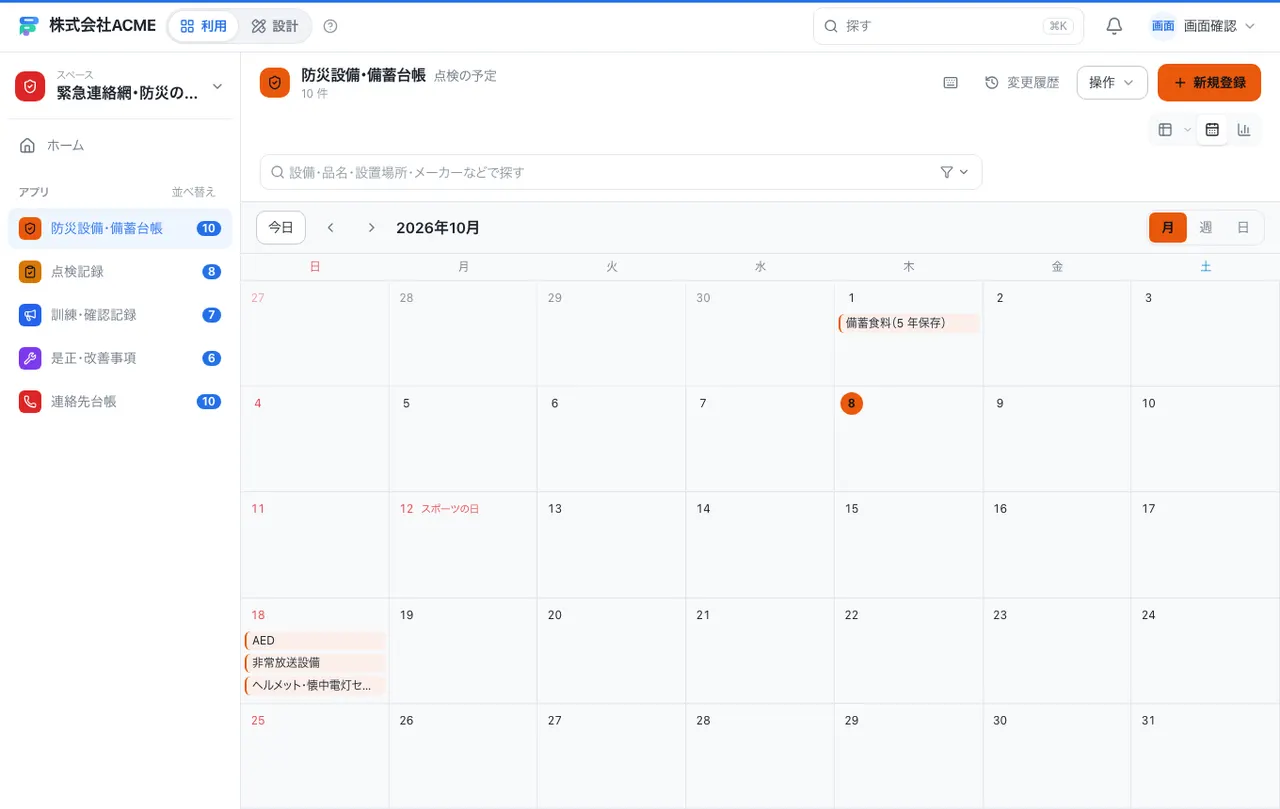Open the 備蓄食料(5年保存) calendar event
This screenshot has height=809, width=1280.
click(908, 323)
